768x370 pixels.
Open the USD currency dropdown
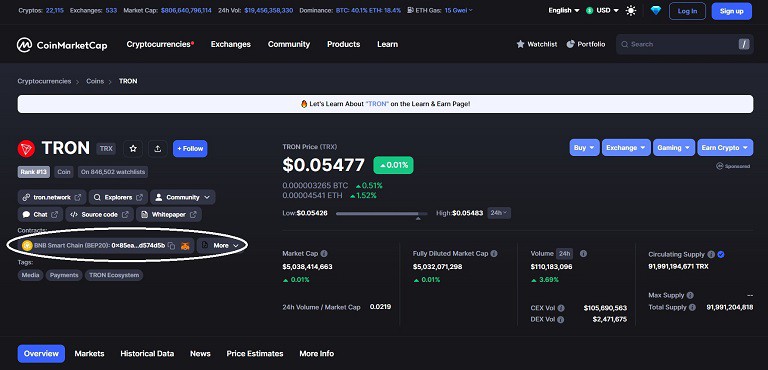click(602, 10)
